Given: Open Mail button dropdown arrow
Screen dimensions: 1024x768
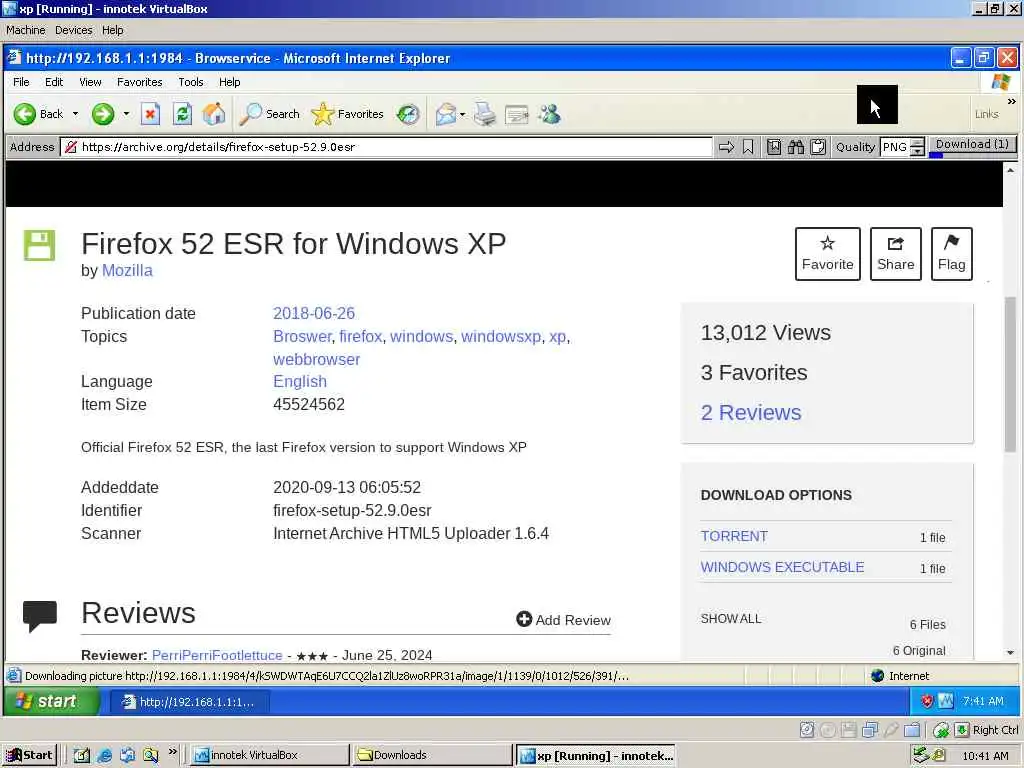Looking at the screenshot, I should click(462, 114).
